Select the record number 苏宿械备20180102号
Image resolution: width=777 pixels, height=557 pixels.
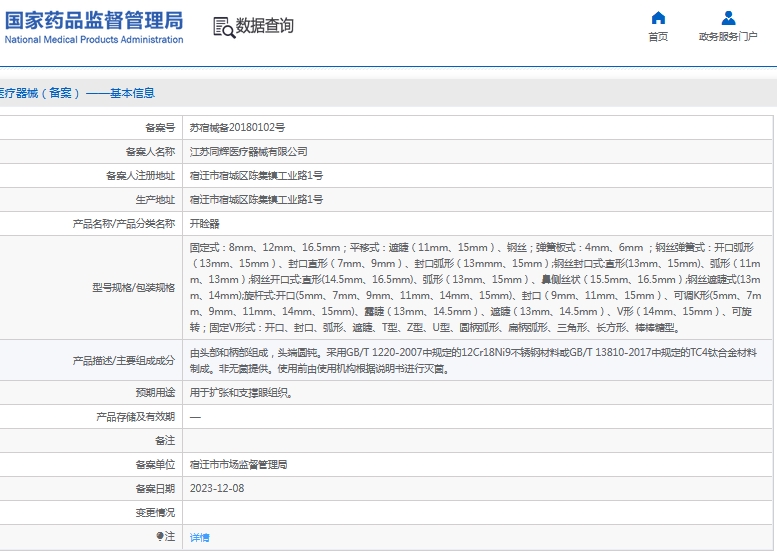(237, 128)
